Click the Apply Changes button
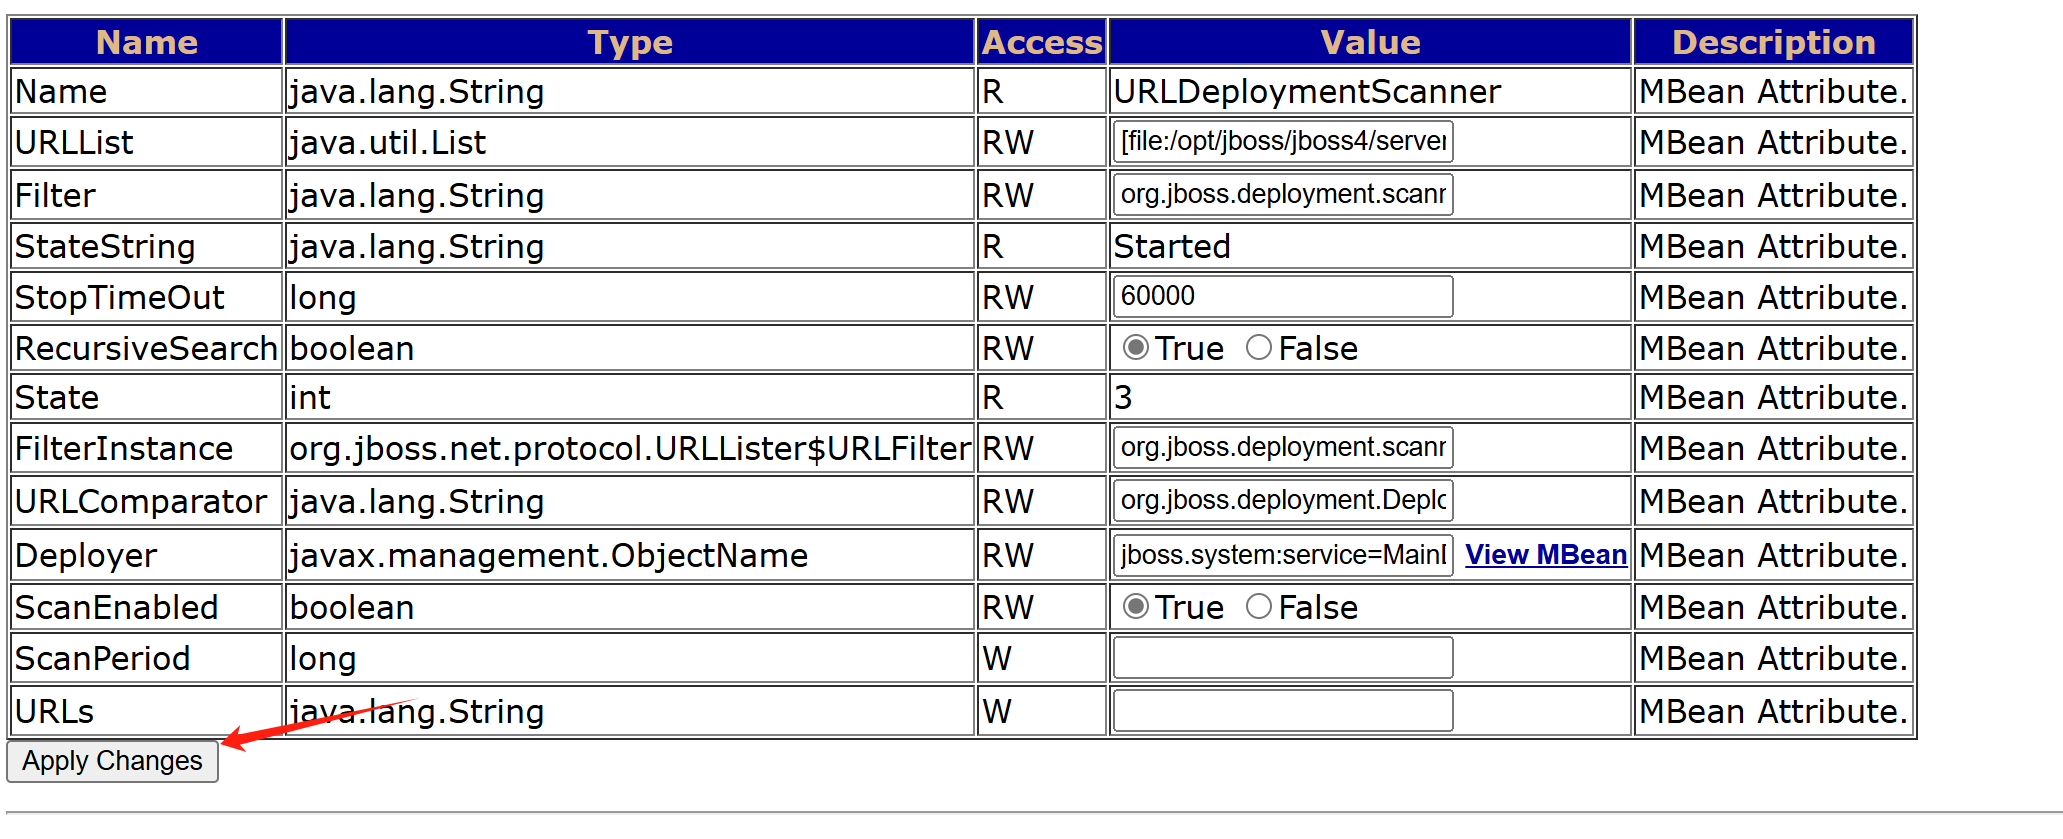 (112, 761)
